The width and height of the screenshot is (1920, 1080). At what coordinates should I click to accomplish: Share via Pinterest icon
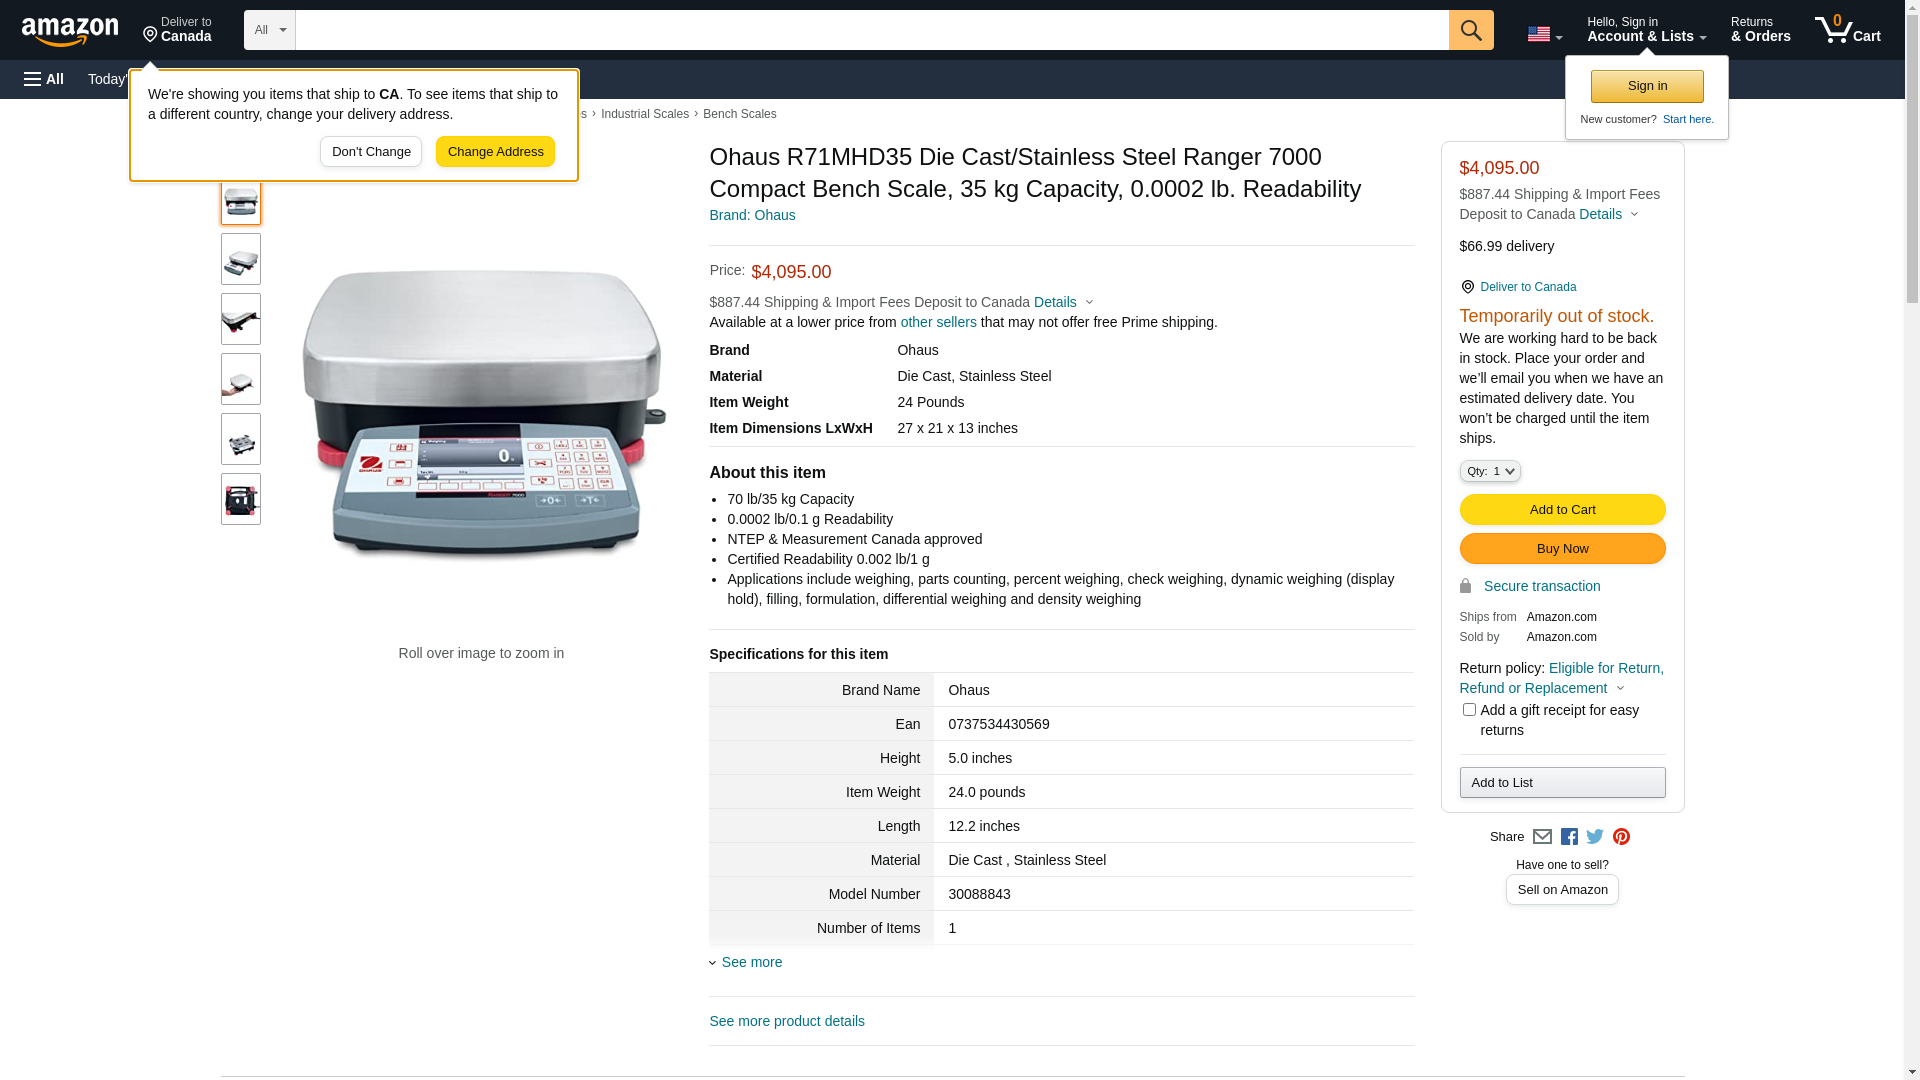(x=1621, y=837)
